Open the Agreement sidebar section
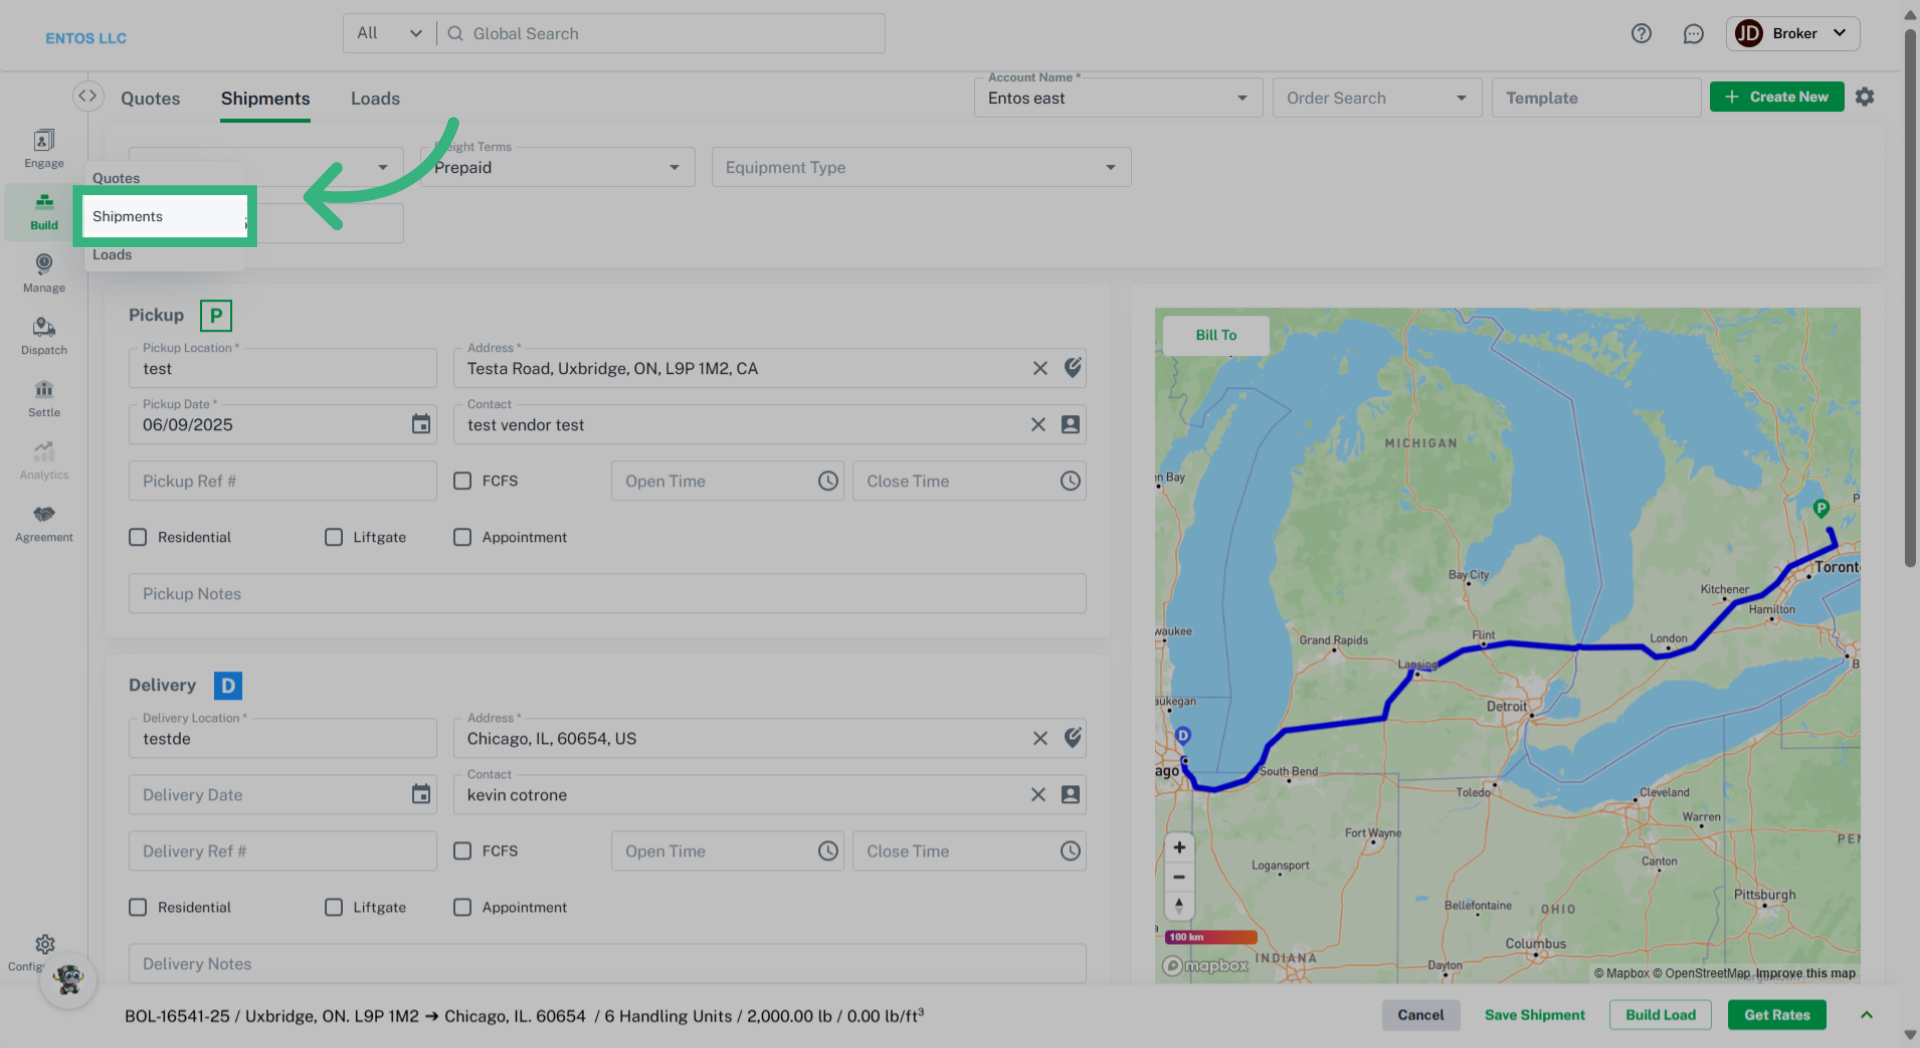Viewport: 1920px width, 1048px height. [44, 523]
